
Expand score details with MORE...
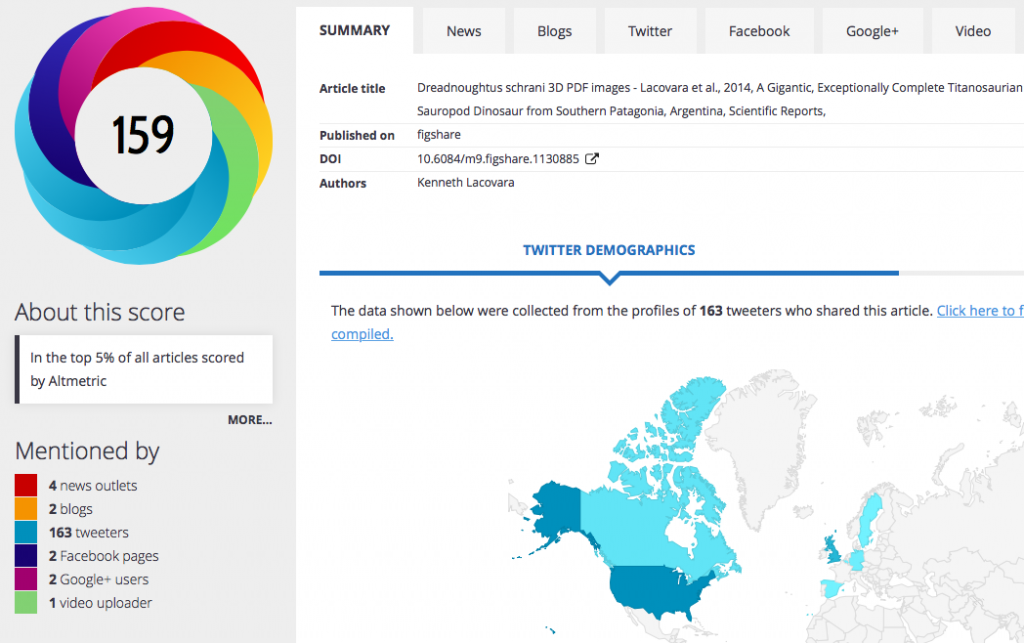click(x=249, y=420)
